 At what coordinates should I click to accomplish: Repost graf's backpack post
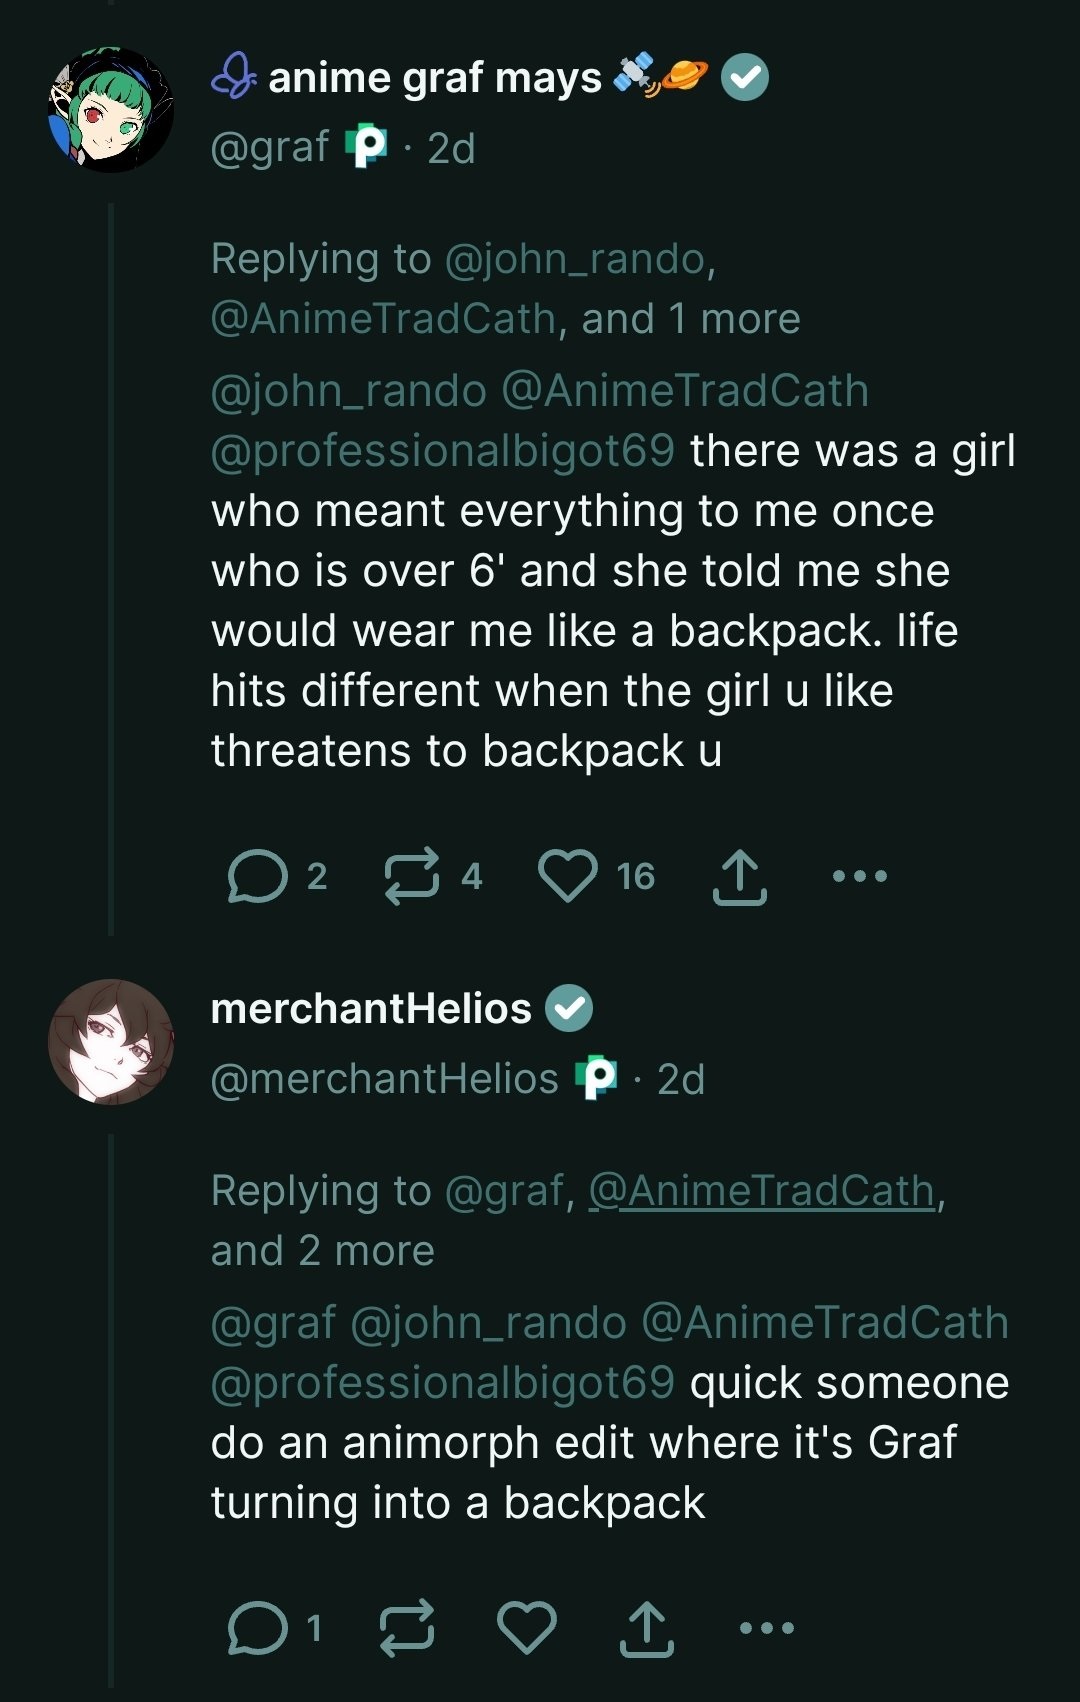pos(412,876)
